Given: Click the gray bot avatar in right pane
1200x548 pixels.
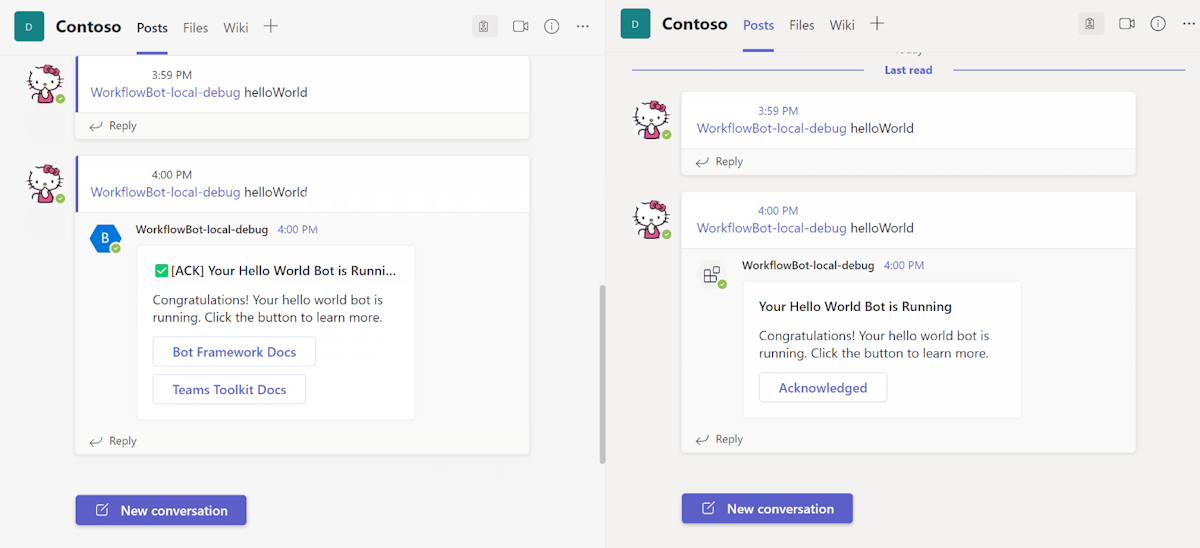Looking at the screenshot, I should point(712,275).
